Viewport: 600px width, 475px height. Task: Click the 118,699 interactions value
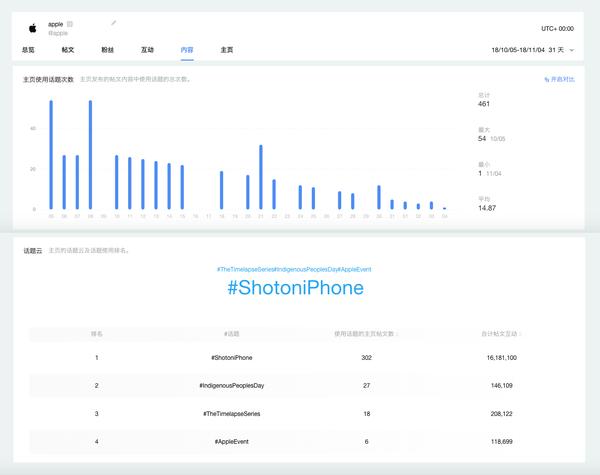click(x=501, y=442)
